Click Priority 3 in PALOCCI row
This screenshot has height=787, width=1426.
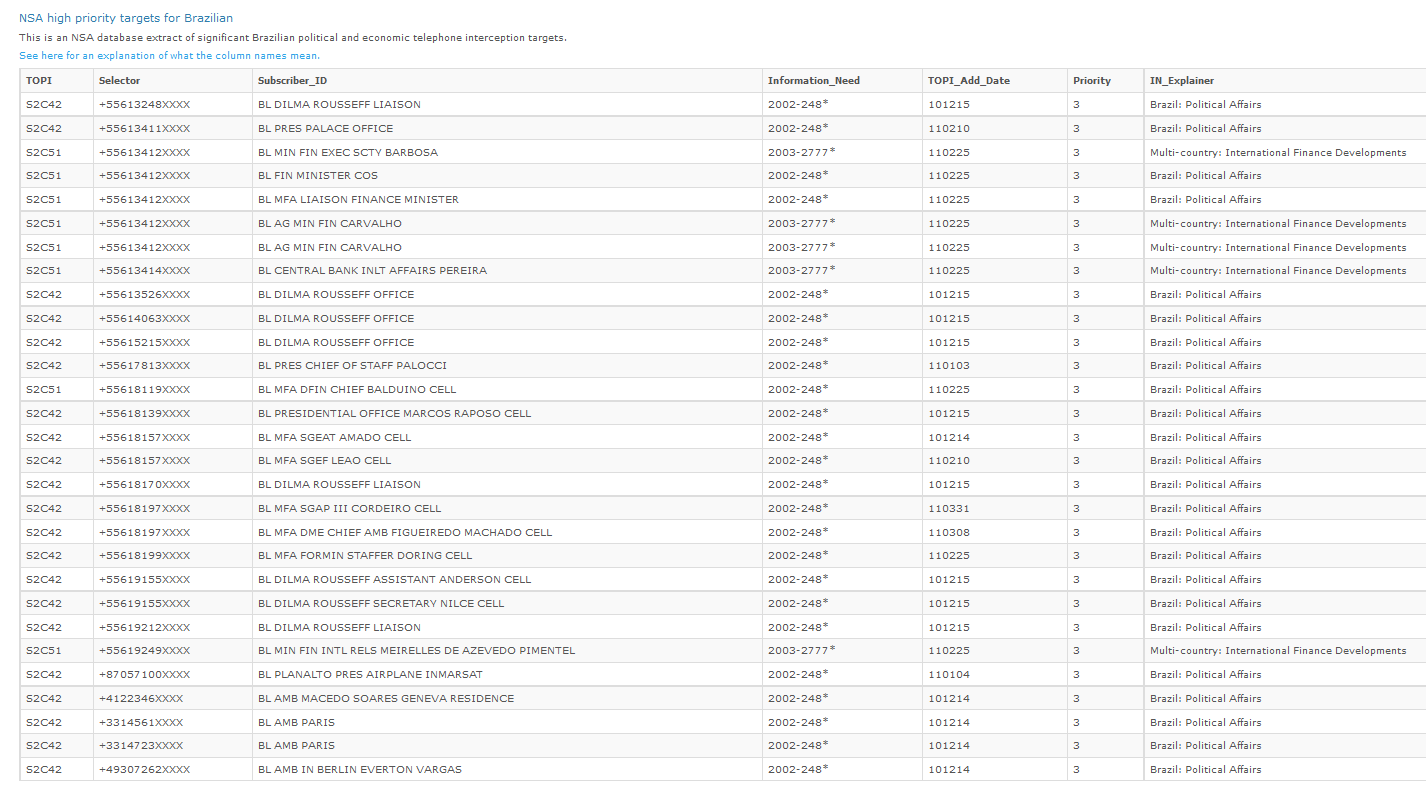pos(1105,366)
